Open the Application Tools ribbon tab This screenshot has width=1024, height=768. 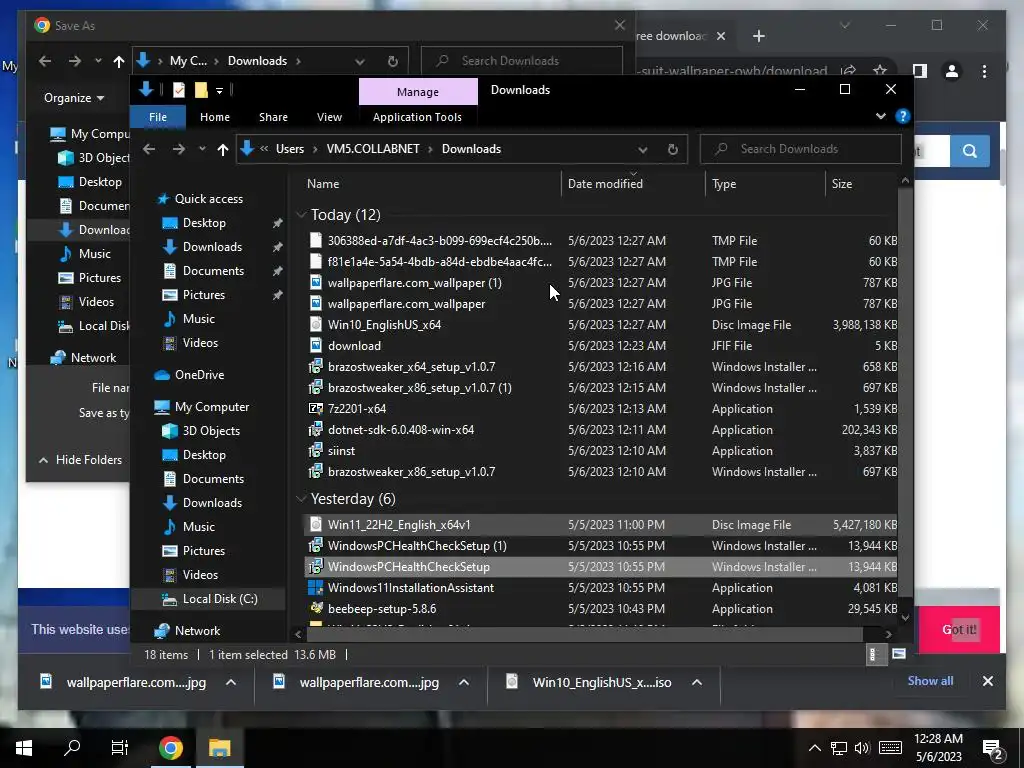coord(417,117)
